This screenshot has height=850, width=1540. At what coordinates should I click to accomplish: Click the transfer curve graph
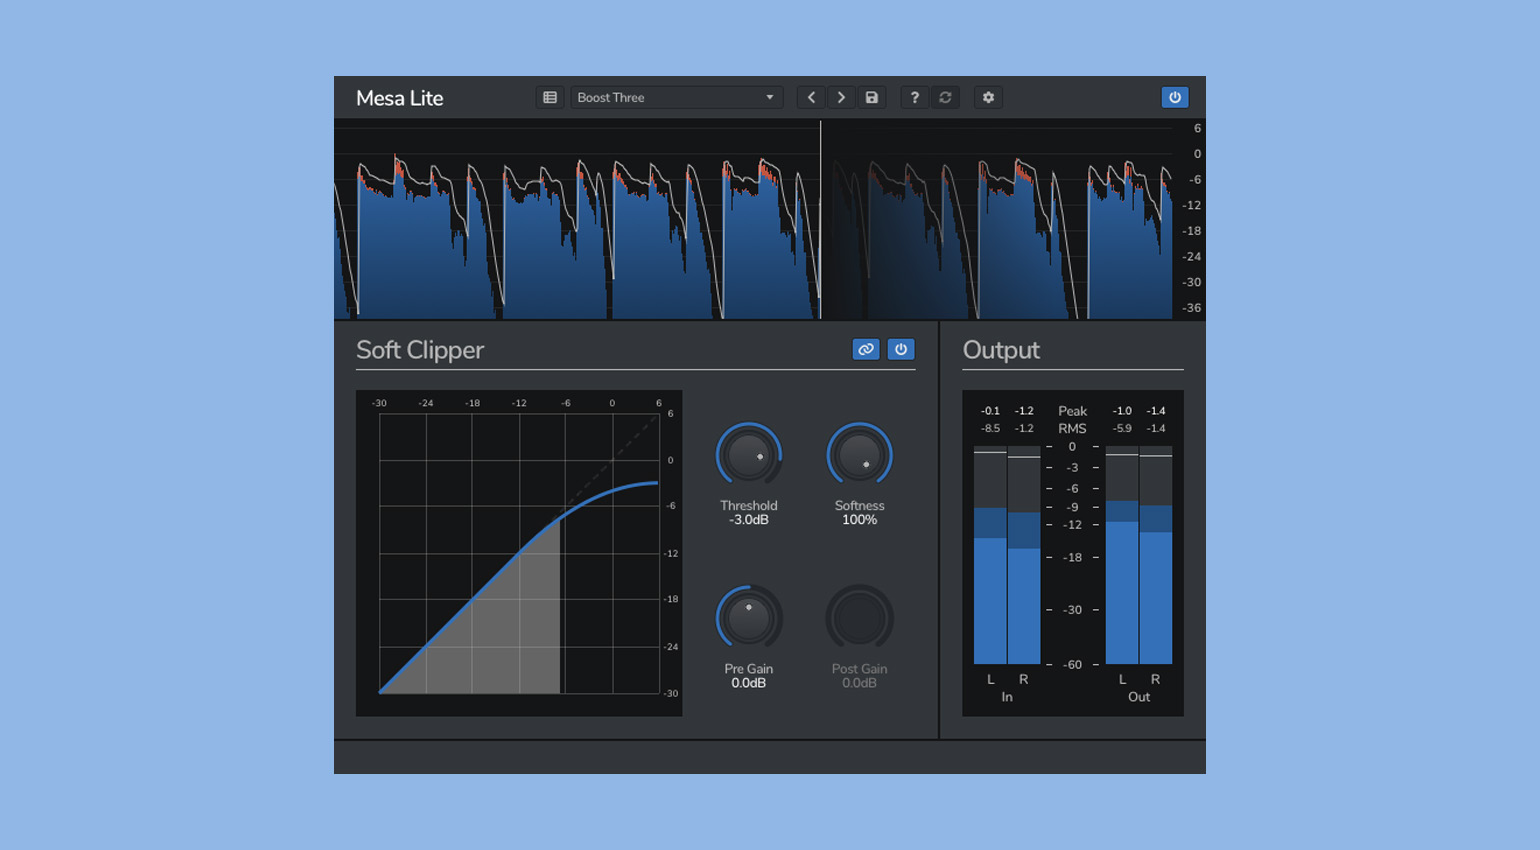click(519, 553)
